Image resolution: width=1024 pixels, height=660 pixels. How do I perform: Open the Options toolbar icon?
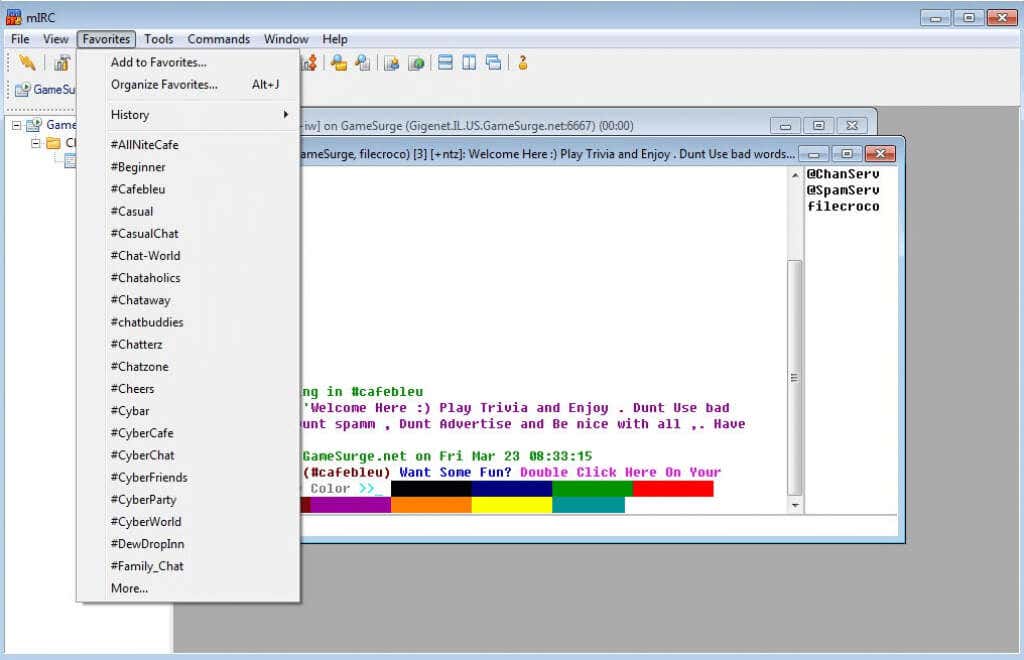tap(62, 63)
